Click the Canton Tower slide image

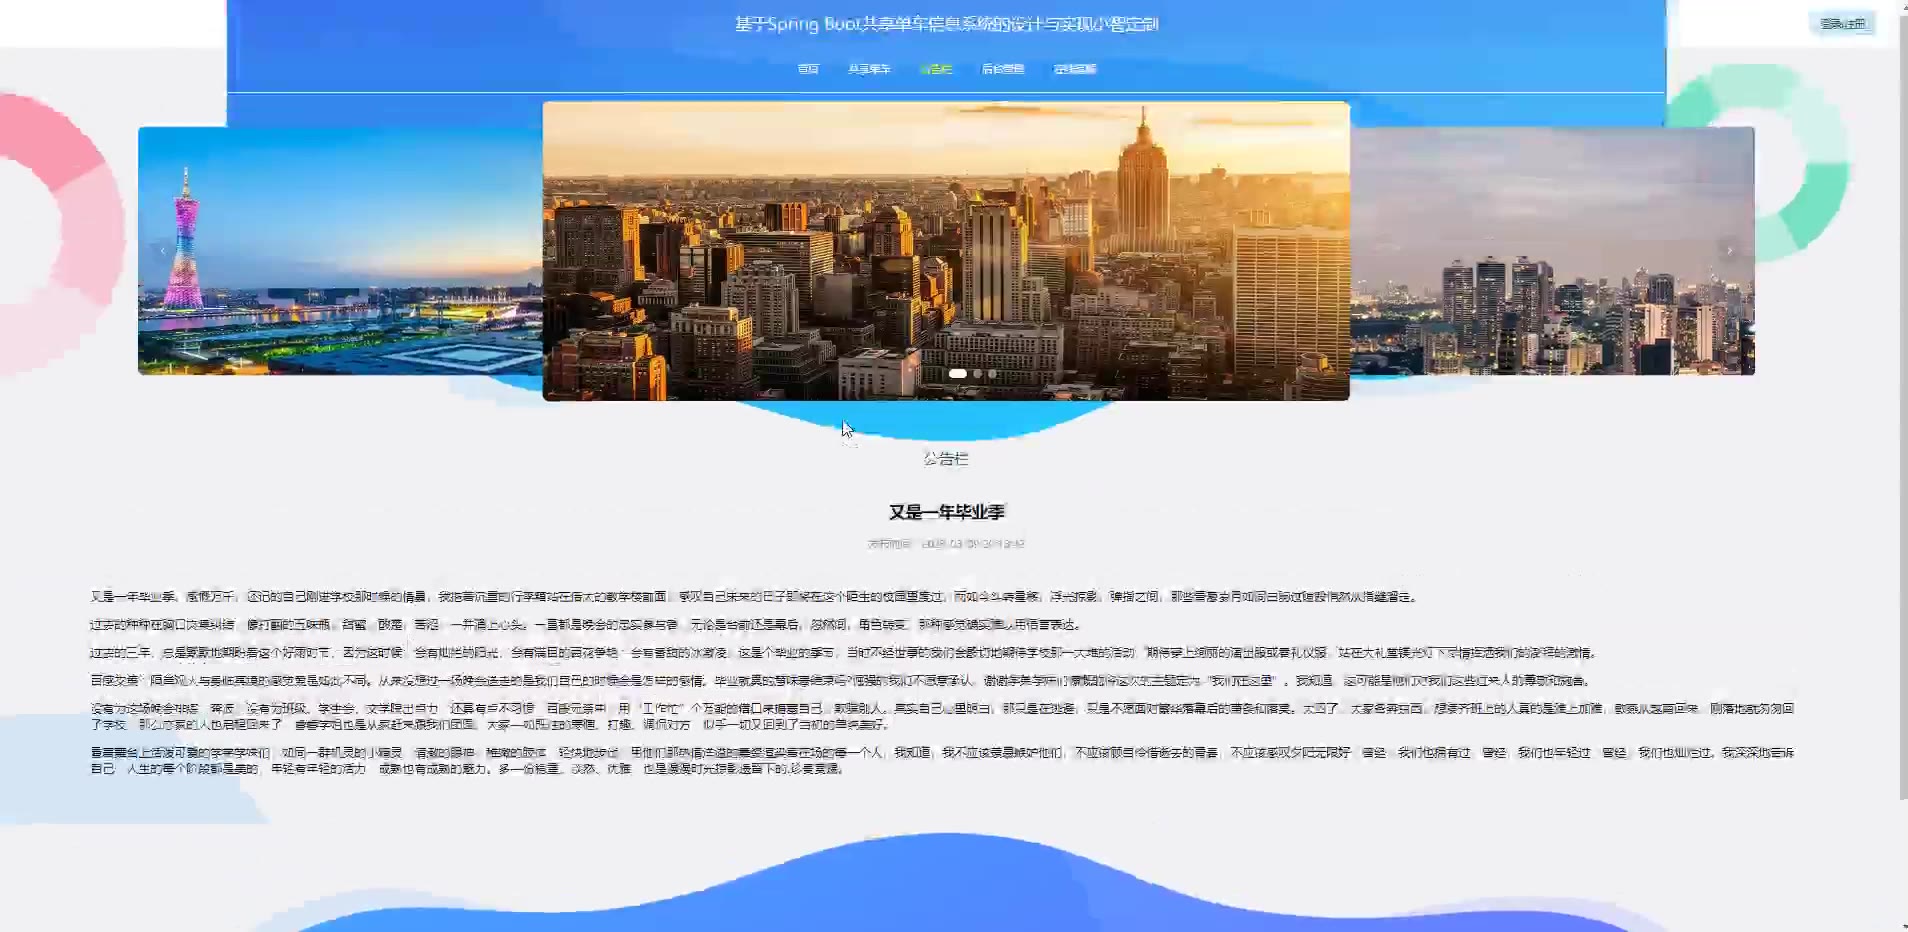tap(340, 251)
